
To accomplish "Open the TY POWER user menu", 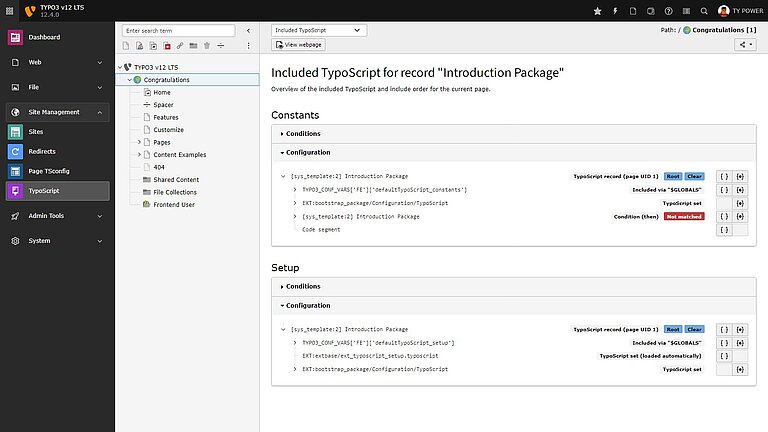I will pos(738,11).
